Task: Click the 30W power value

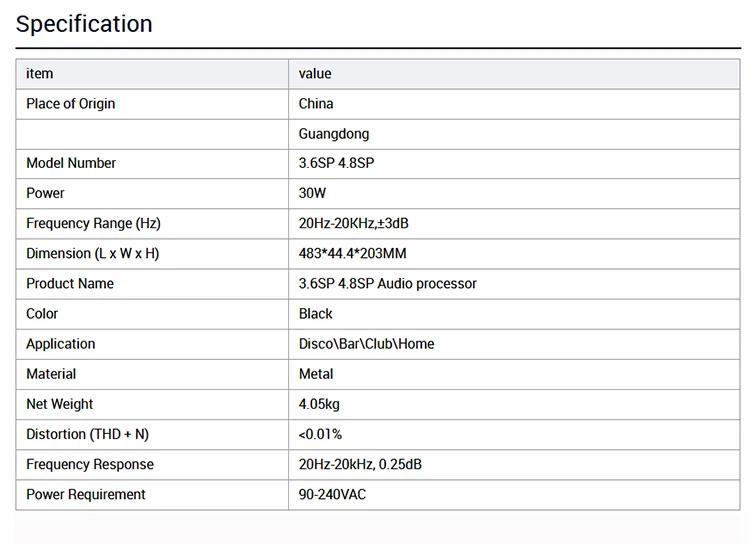Action: (312, 194)
